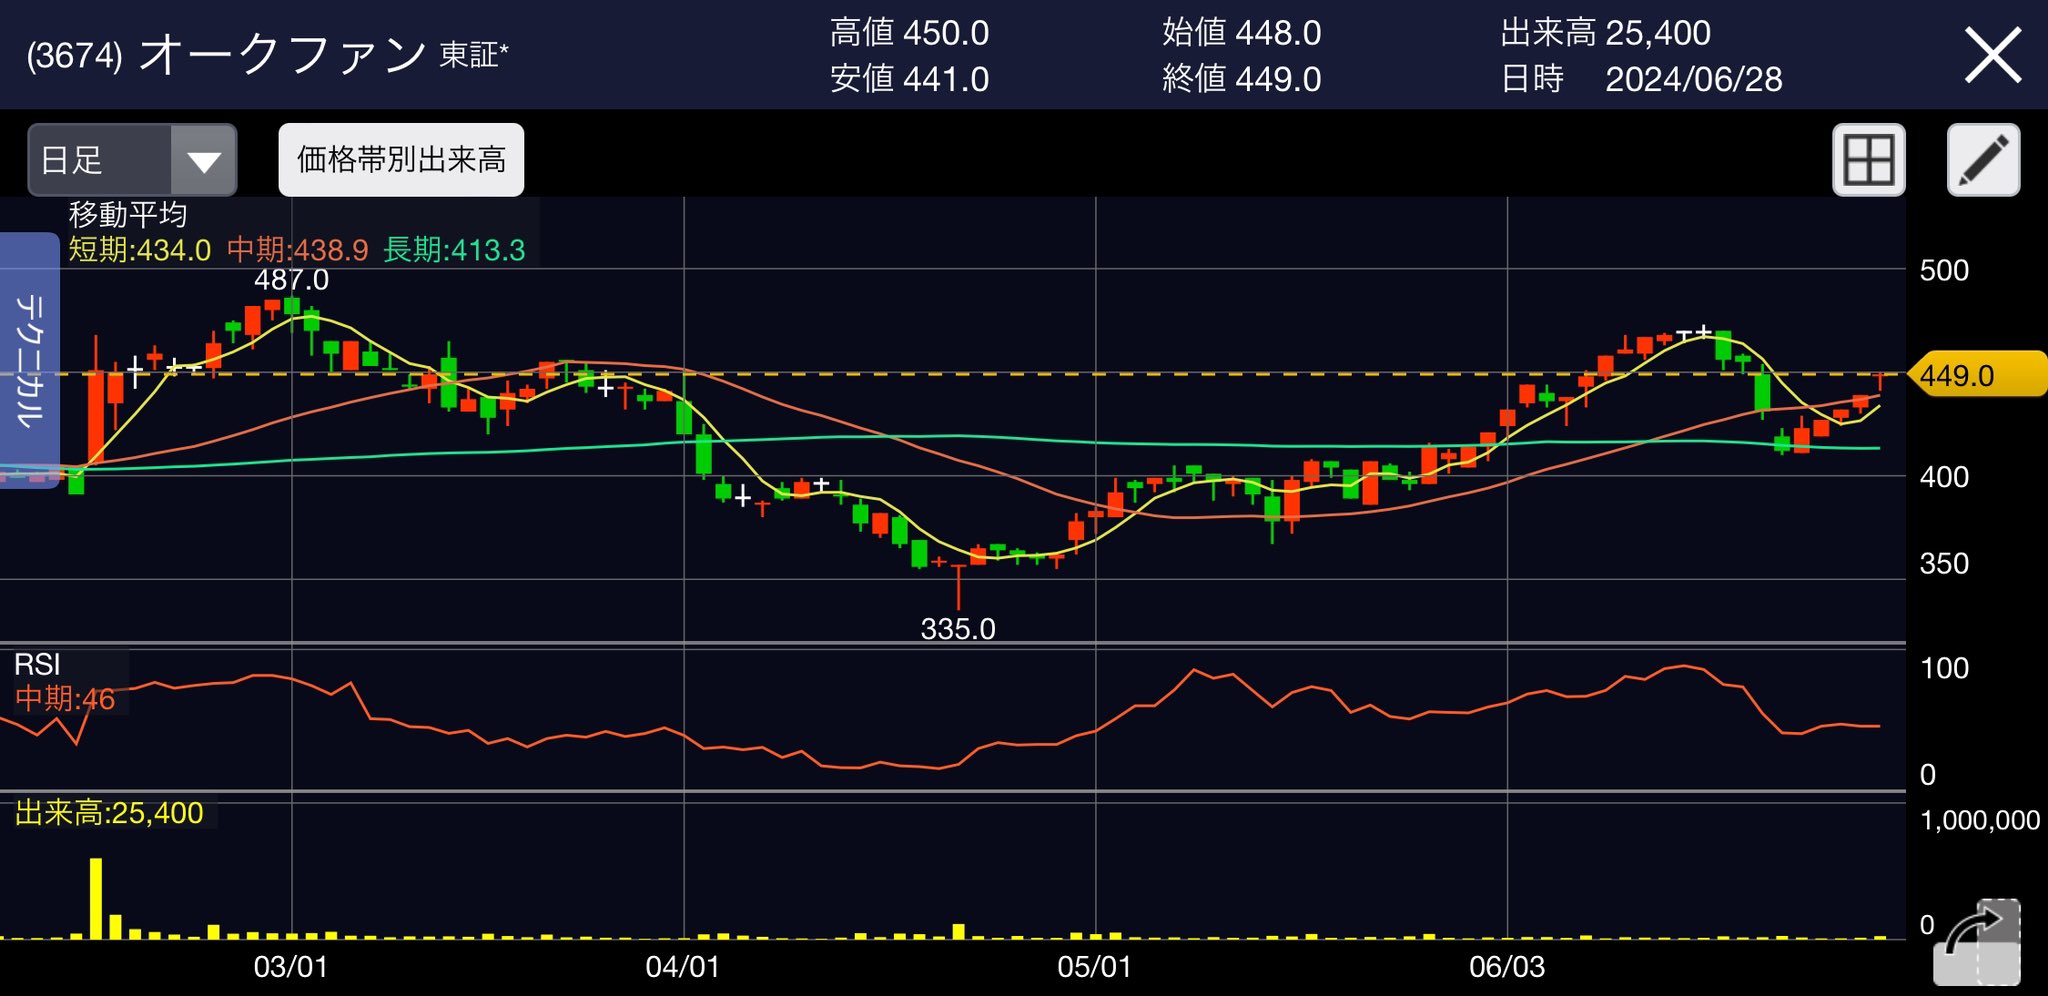2048x996 pixels.
Task: Click the 487.0 high price label
Action: [291, 280]
